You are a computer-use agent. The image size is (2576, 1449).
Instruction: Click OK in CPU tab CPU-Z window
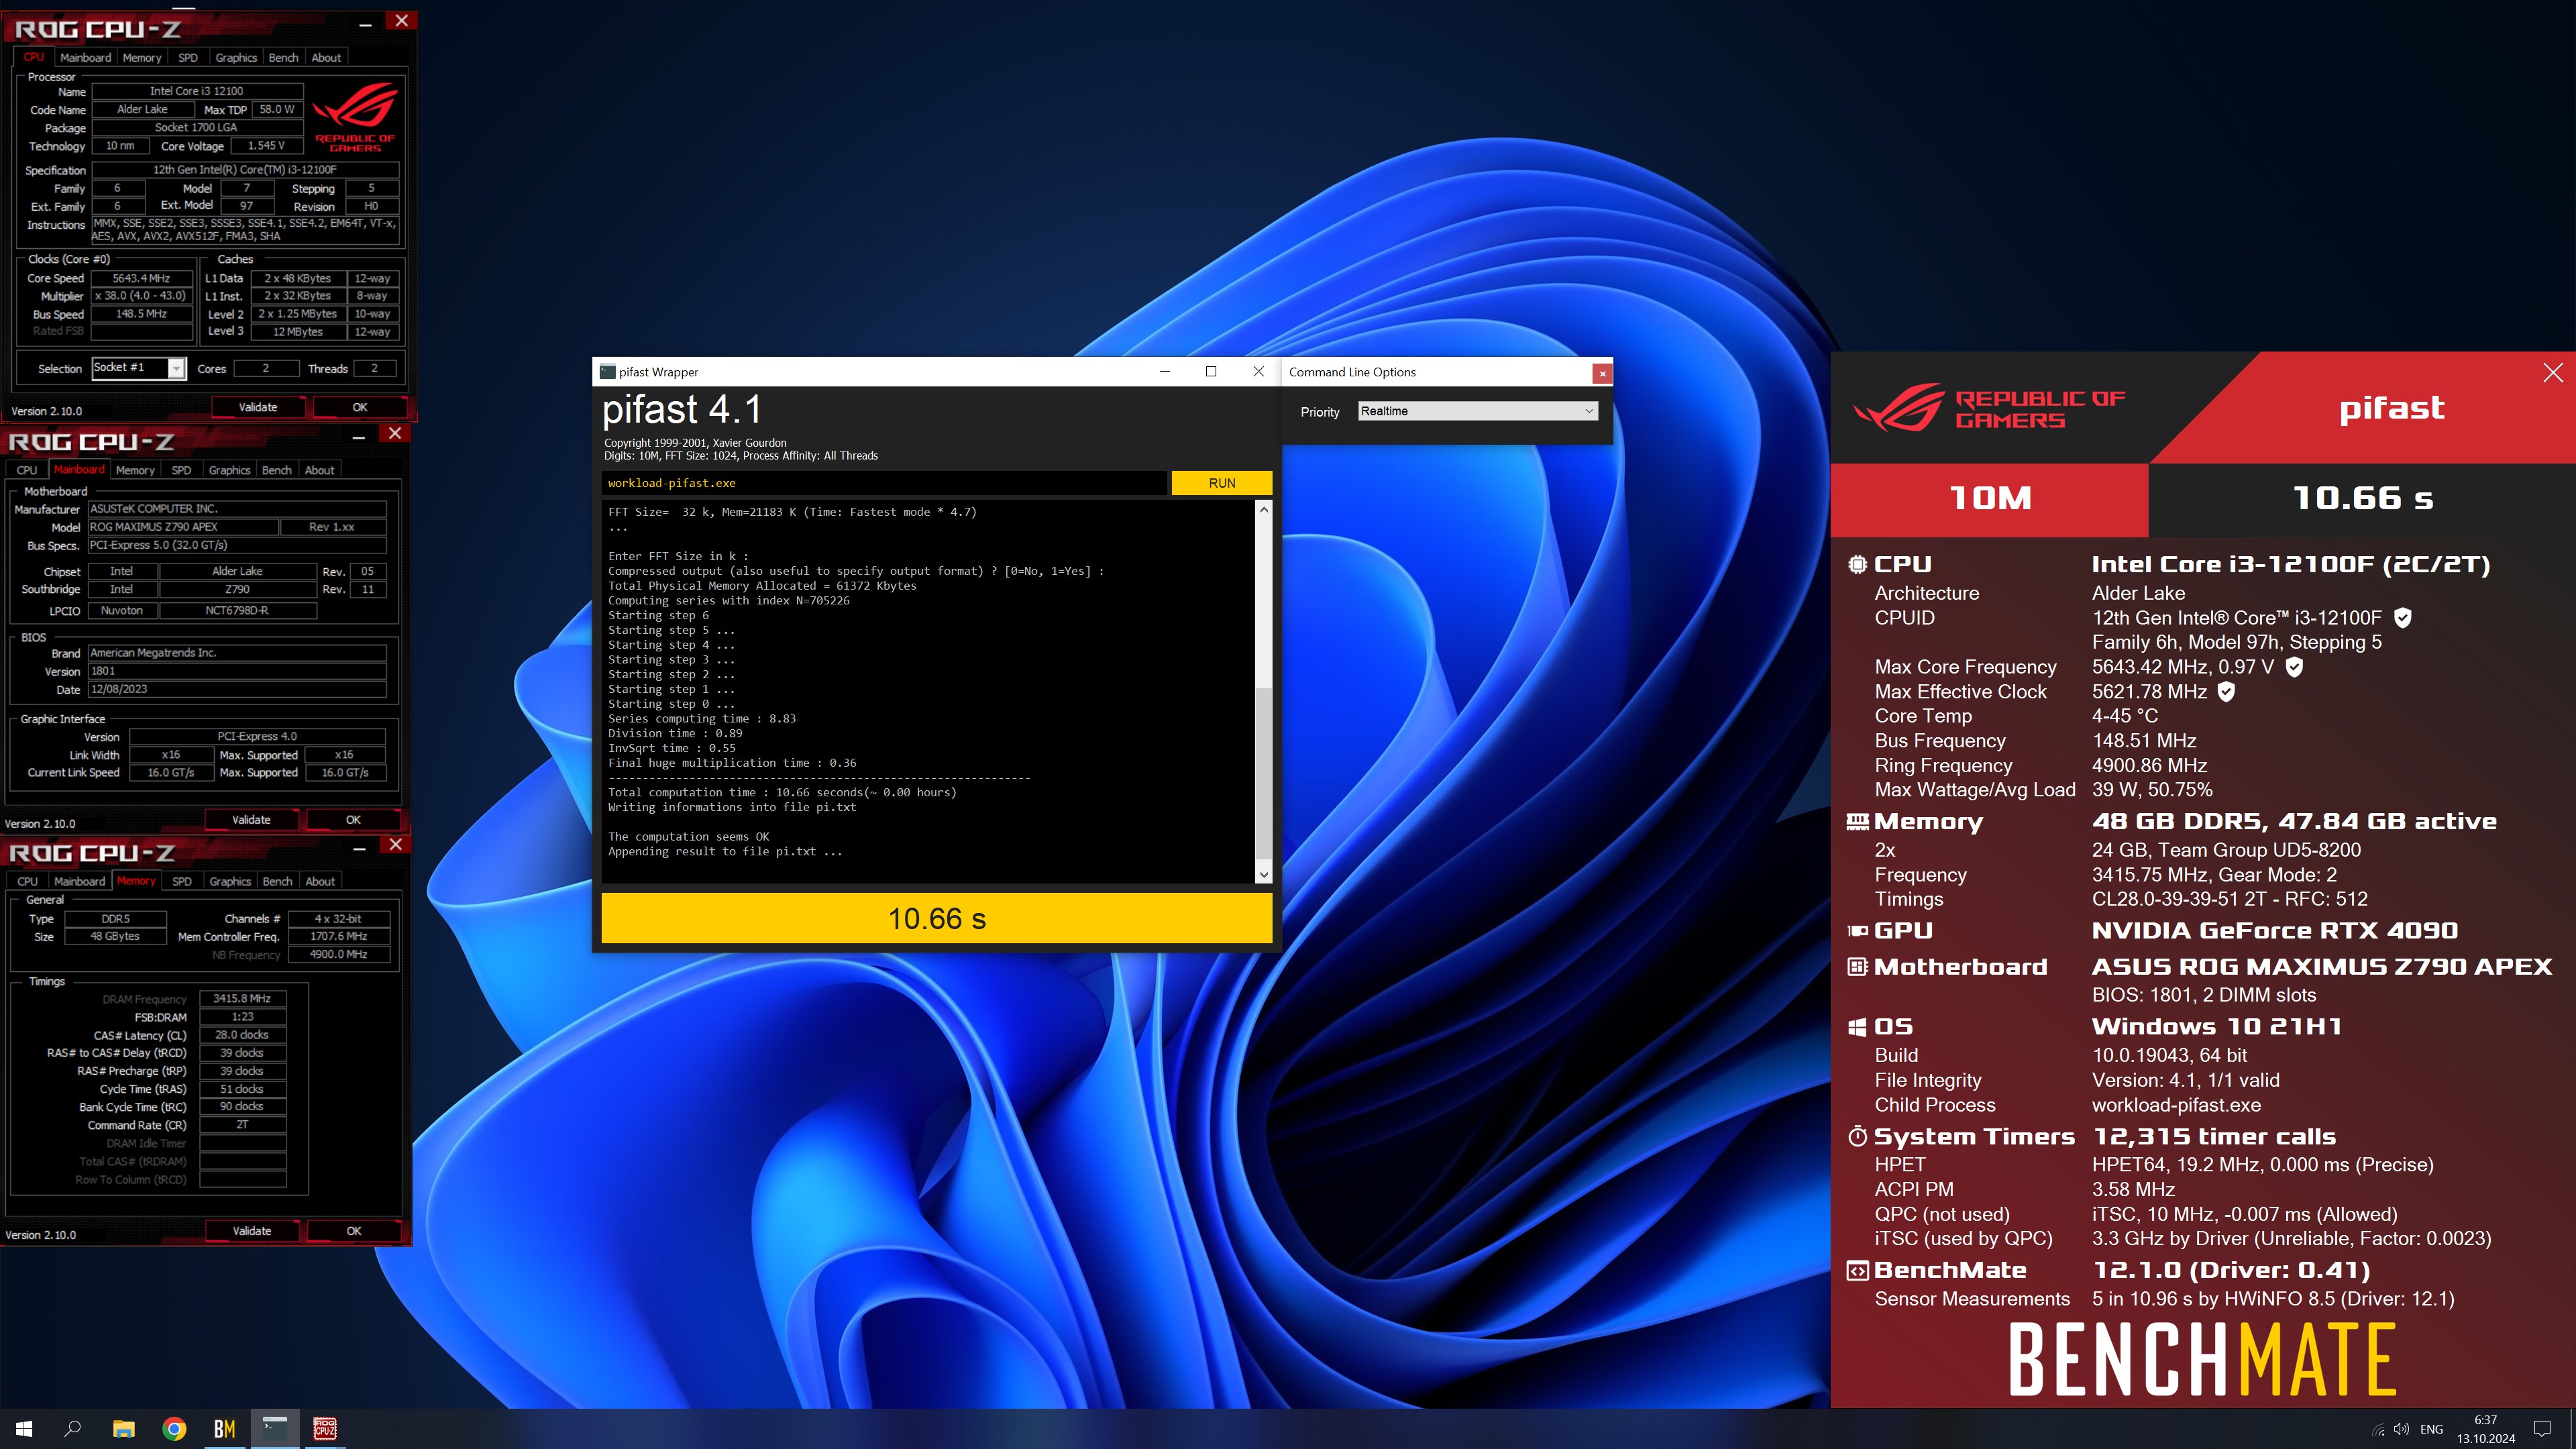(x=360, y=407)
